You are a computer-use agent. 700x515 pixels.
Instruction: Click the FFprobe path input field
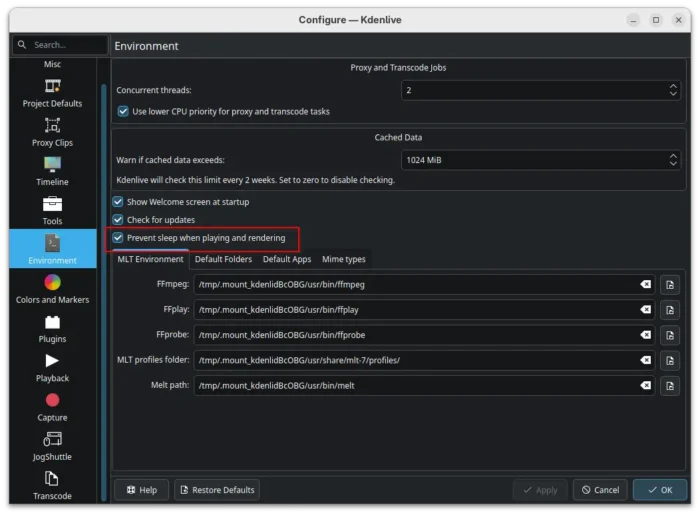point(424,335)
